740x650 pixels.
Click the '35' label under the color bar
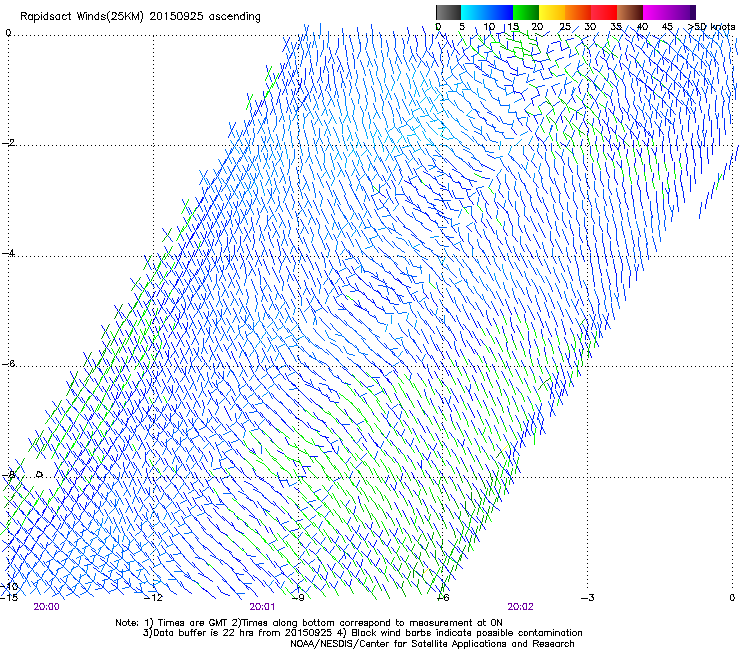pyautogui.click(x=616, y=27)
